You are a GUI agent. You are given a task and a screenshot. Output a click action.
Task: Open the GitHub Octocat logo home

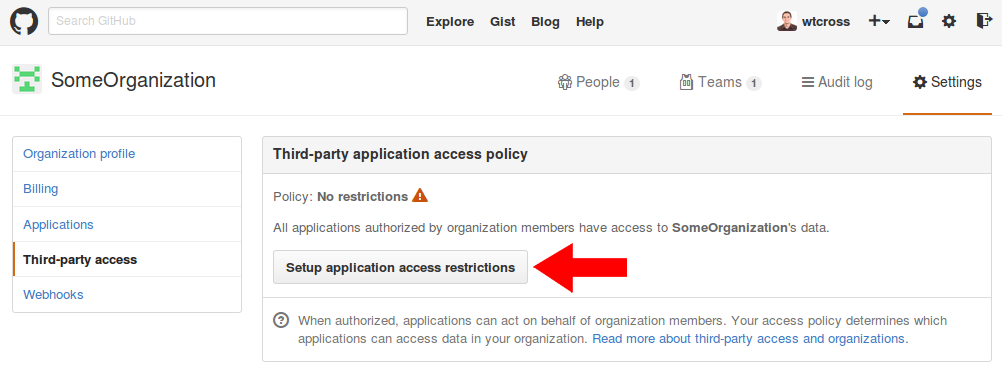pyautogui.click(x=24, y=21)
